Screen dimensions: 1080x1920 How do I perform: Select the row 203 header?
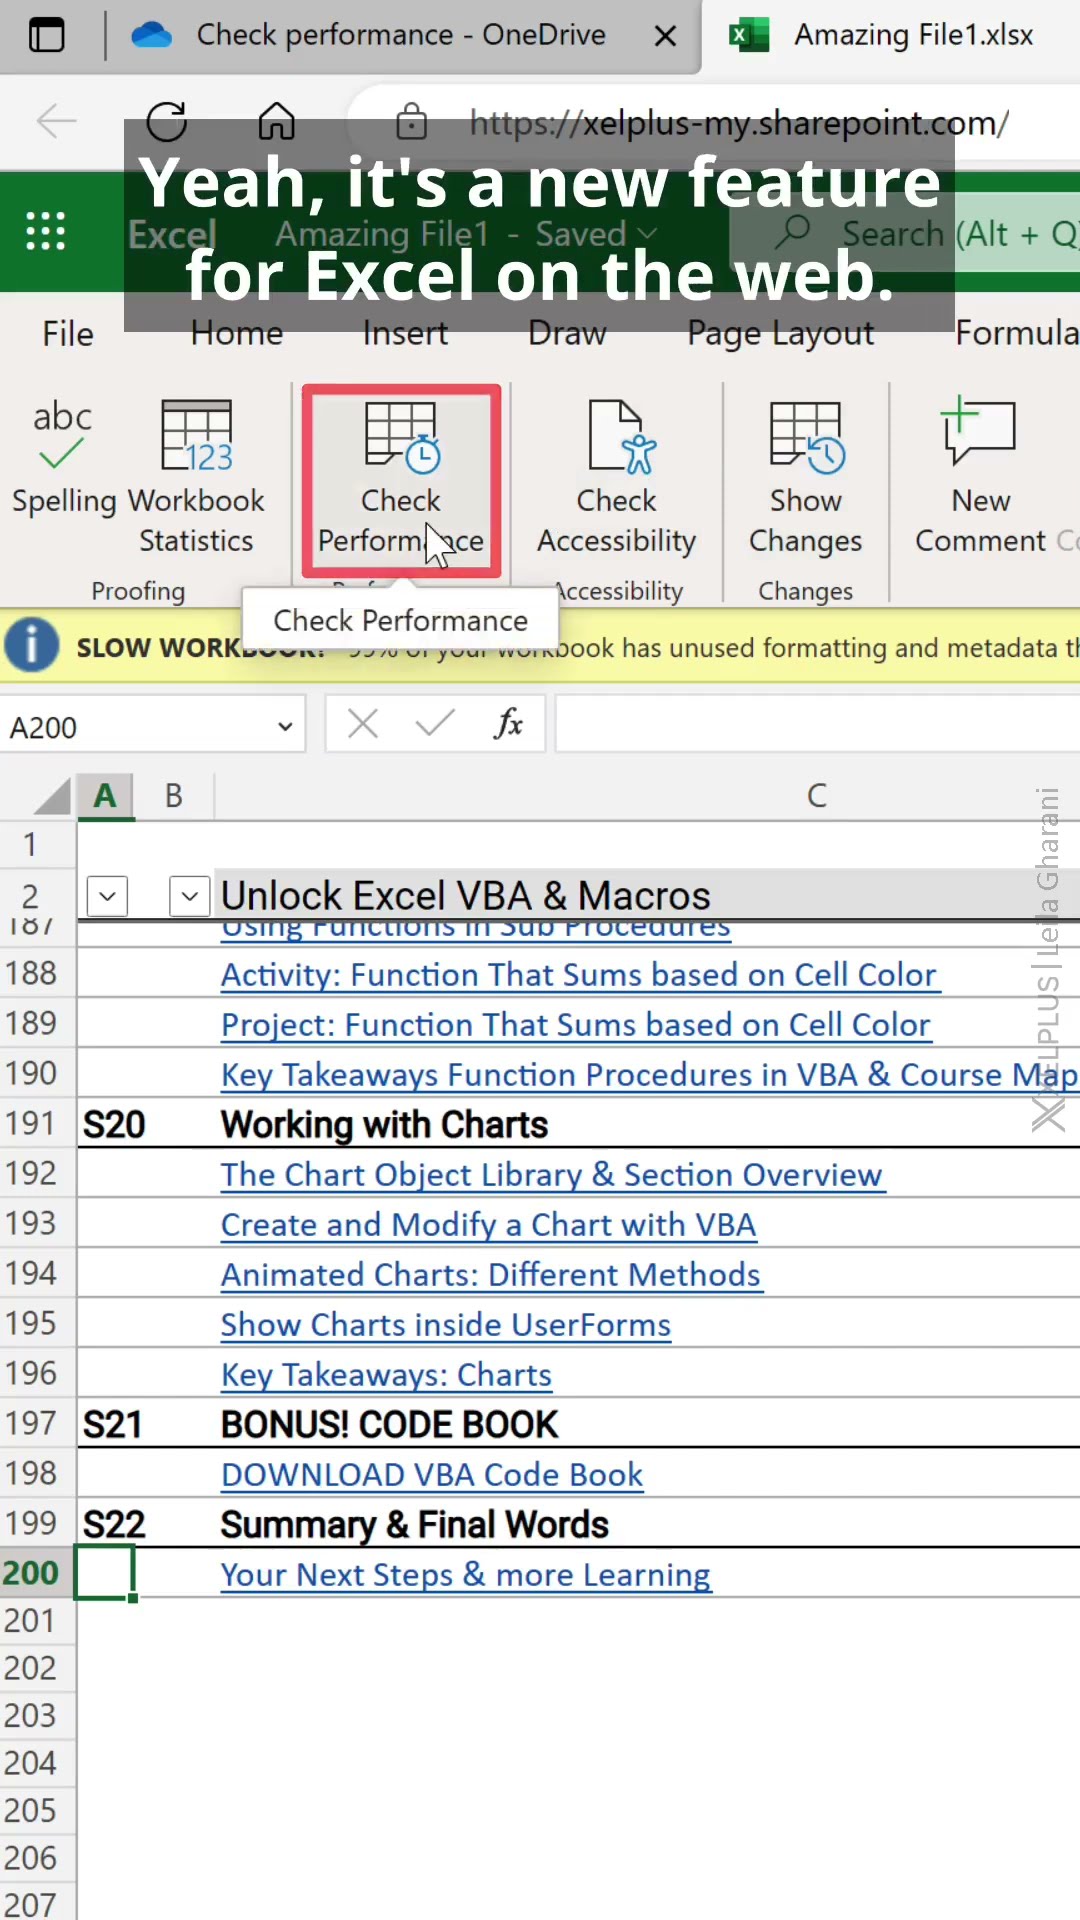point(32,1716)
